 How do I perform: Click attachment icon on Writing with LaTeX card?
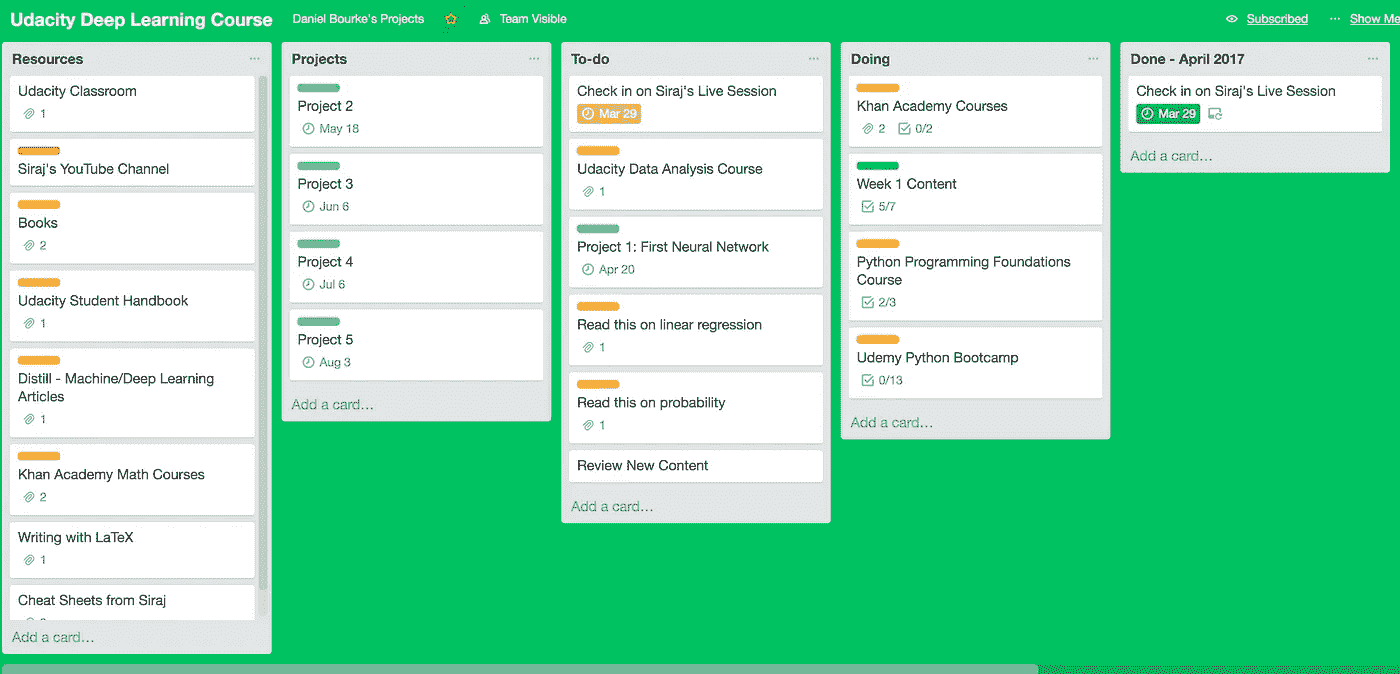29,561
